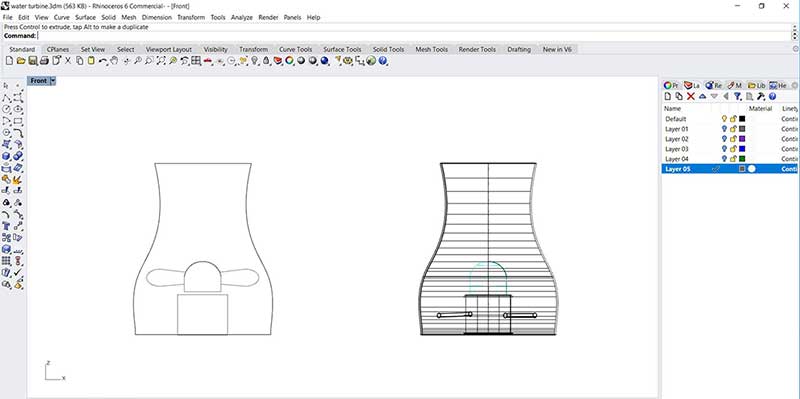Click the Save icon in the toolbar
This screenshot has height=399, width=800.
point(33,61)
